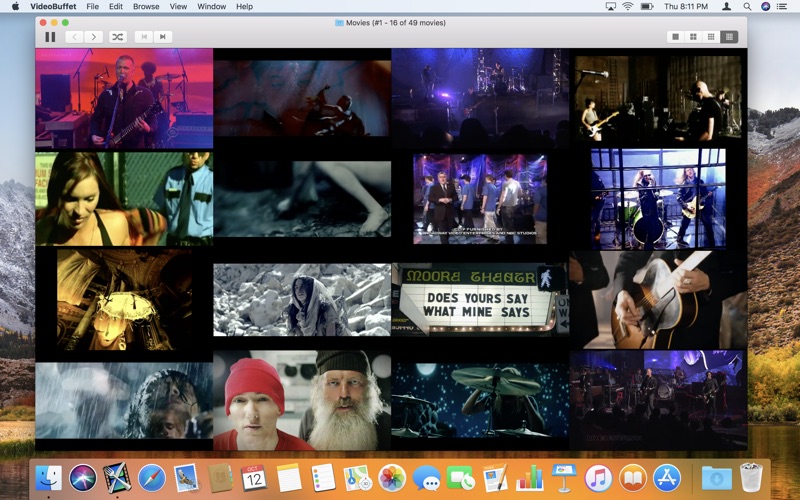Switch to the 3x3 grid view
The width and height of the screenshot is (800, 500).
click(711, 37)
